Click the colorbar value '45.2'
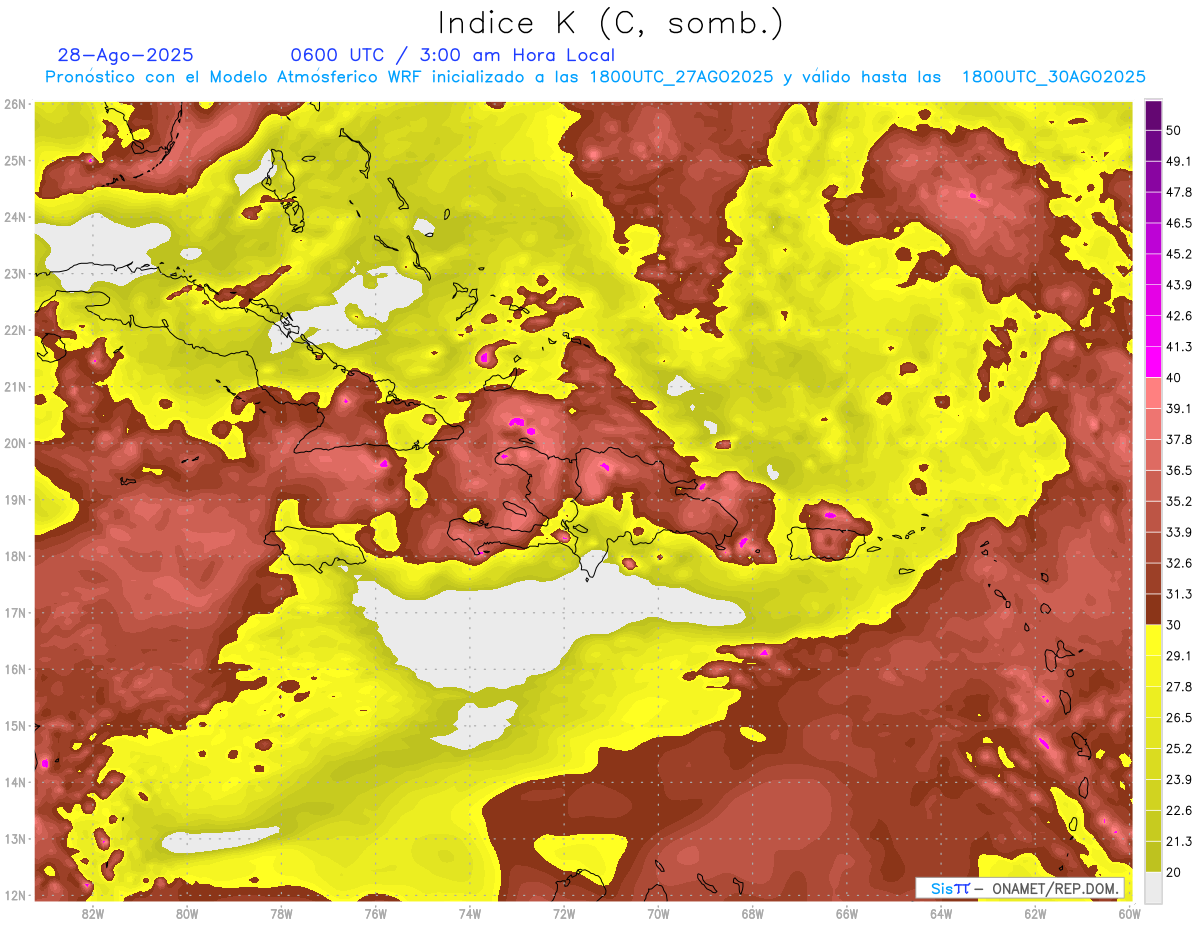The width and height of the screenshot is (1200, 927). [x=1178, y=254]
